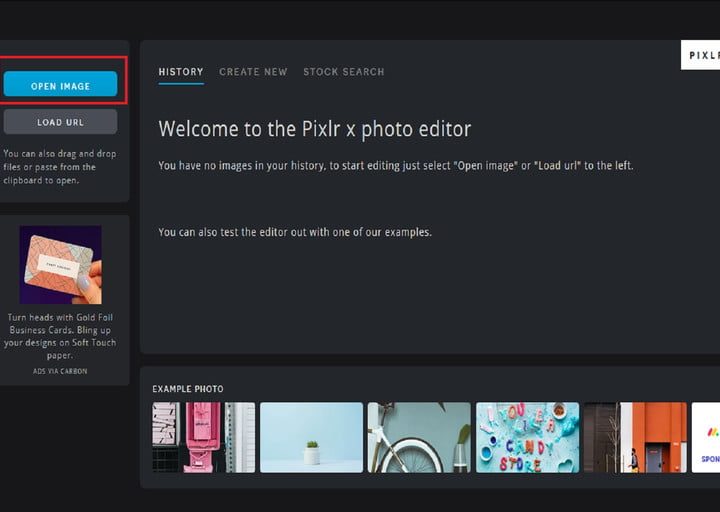720x512 pixels.
Task: Open the CREATE NEW tab
Action: coord(253,72)
